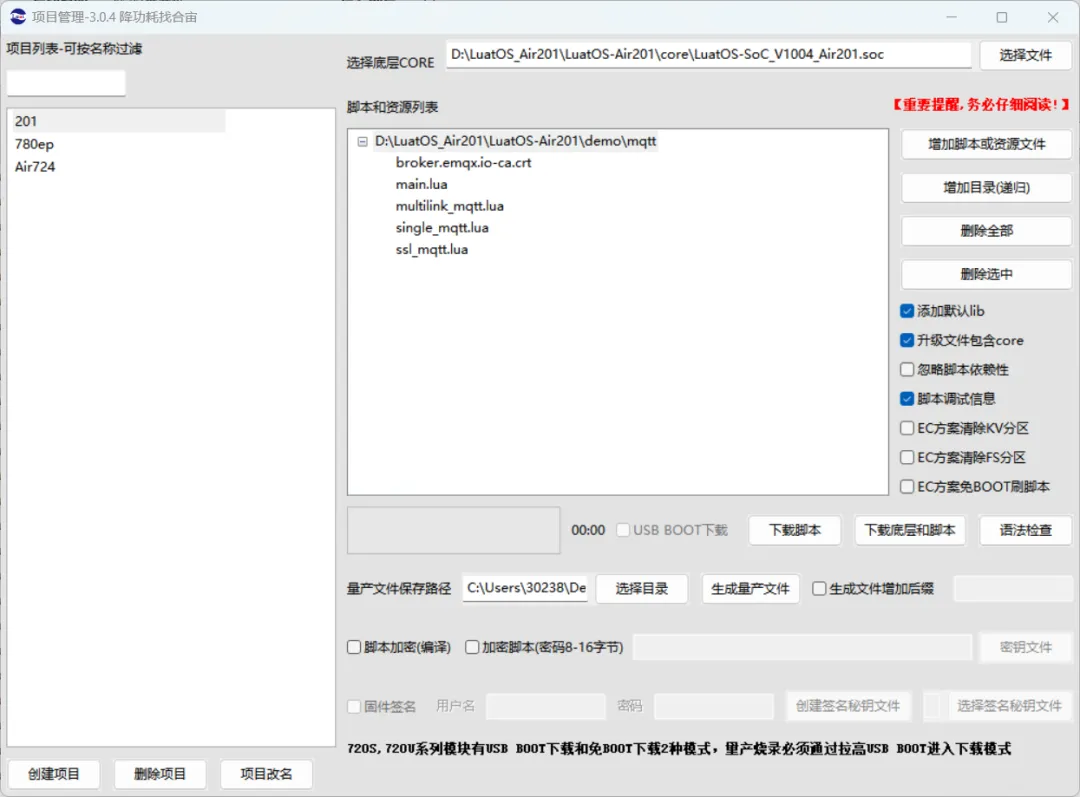Click 删除项目 button
This screenshot has height=797, width=1080.
[160, 774]
